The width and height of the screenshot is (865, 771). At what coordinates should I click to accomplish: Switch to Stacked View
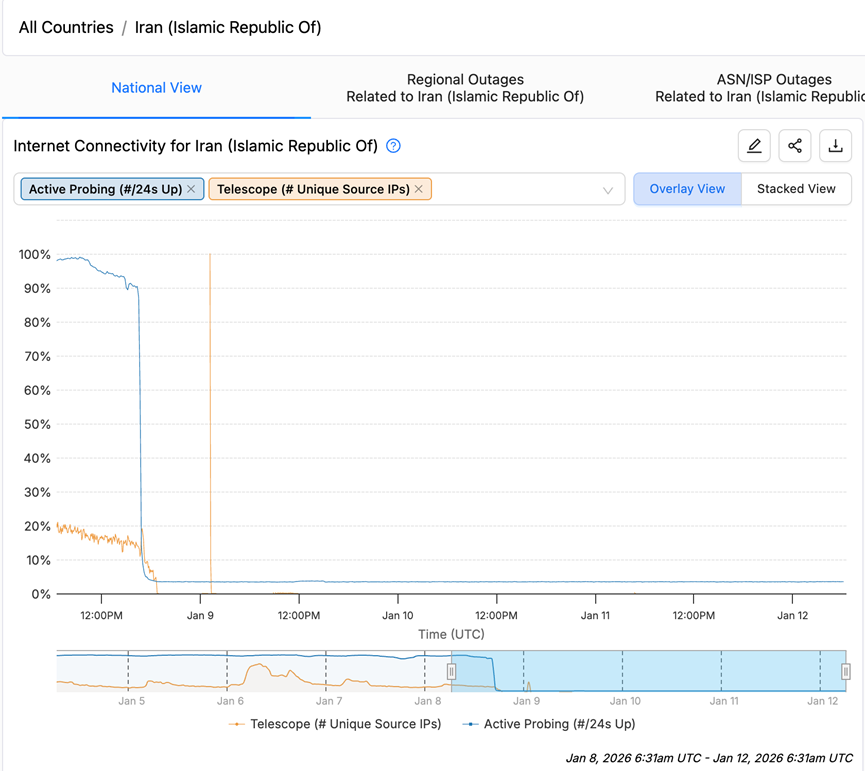click(796, 189)
